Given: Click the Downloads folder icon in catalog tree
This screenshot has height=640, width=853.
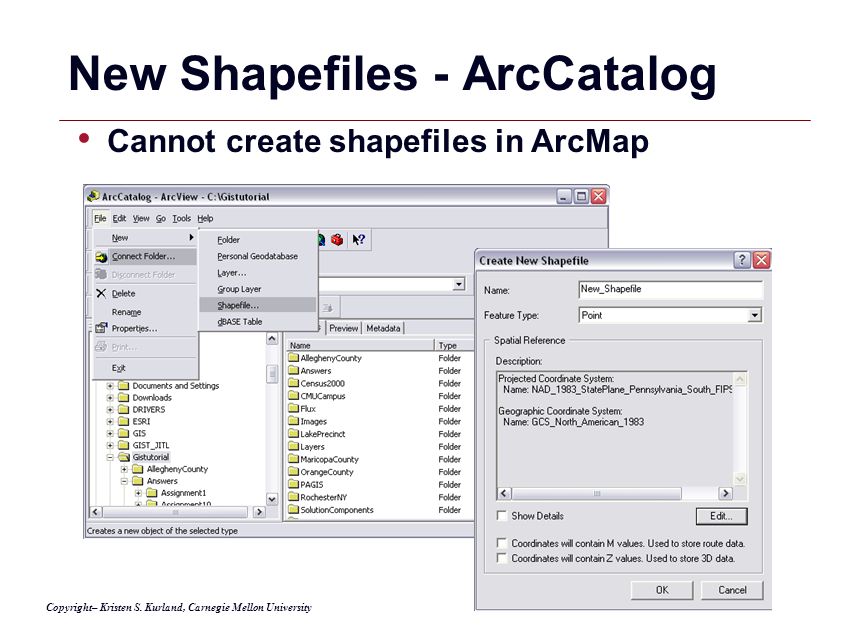Looking at the screenshot, I should click(x=124, y=397).
